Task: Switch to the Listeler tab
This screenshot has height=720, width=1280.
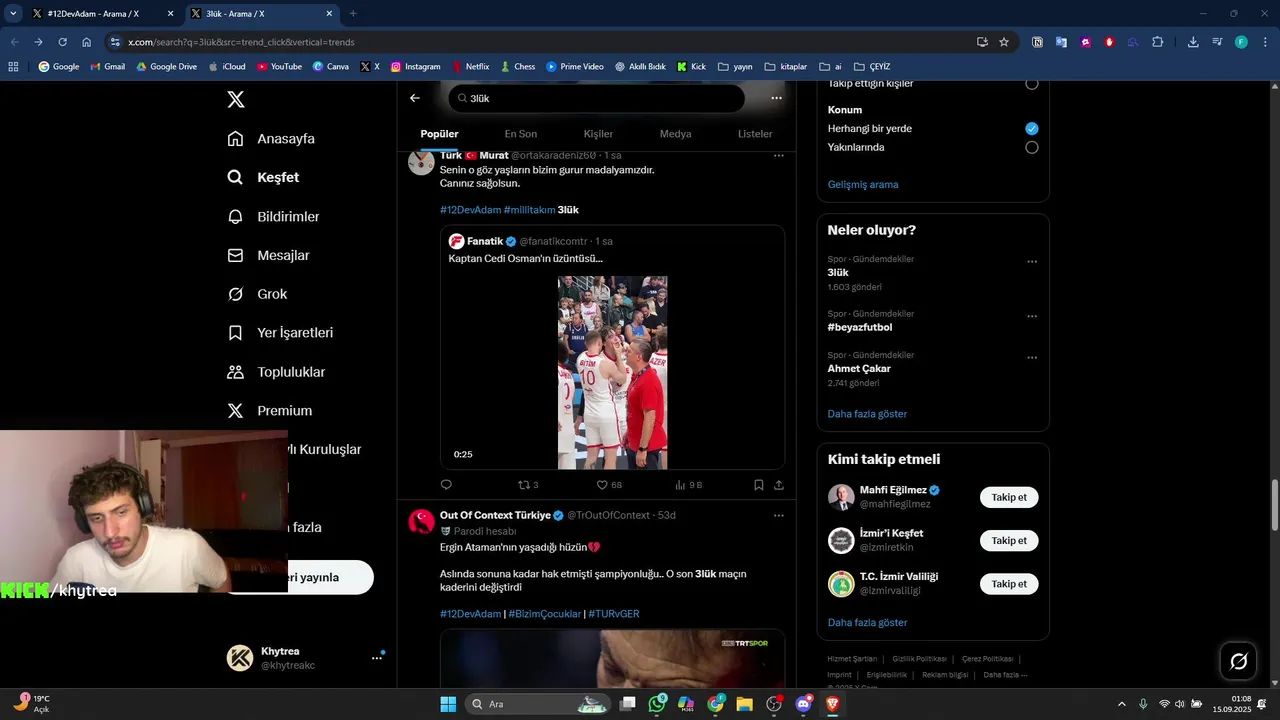Action: click(755, 134)
